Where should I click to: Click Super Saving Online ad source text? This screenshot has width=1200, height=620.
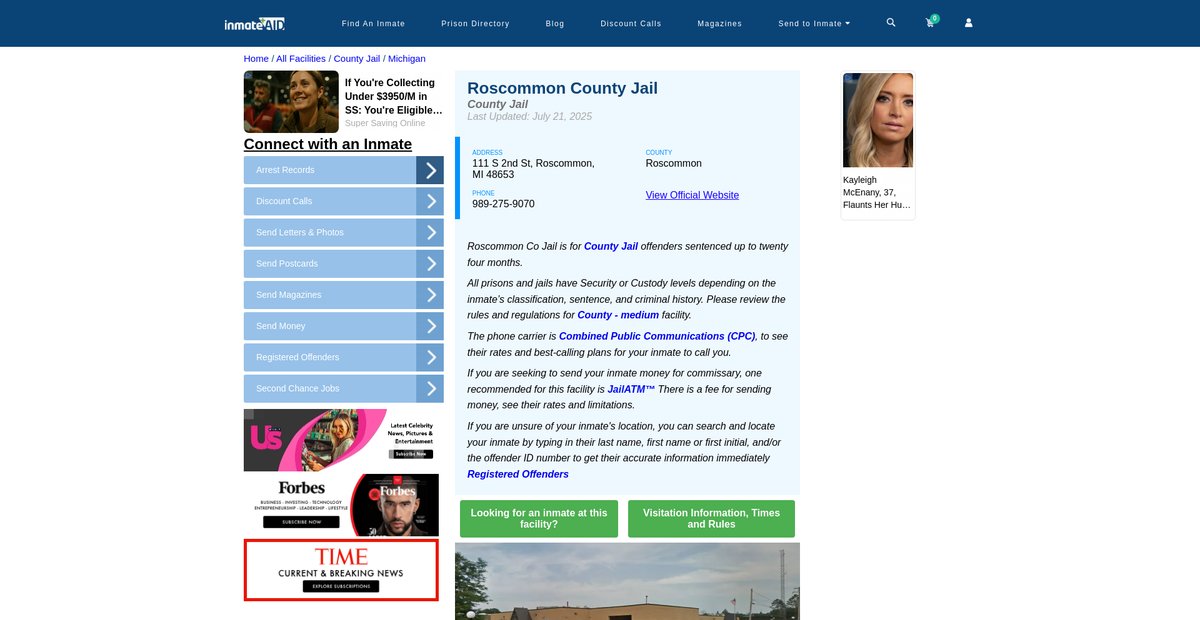click(x=385, y=123)
